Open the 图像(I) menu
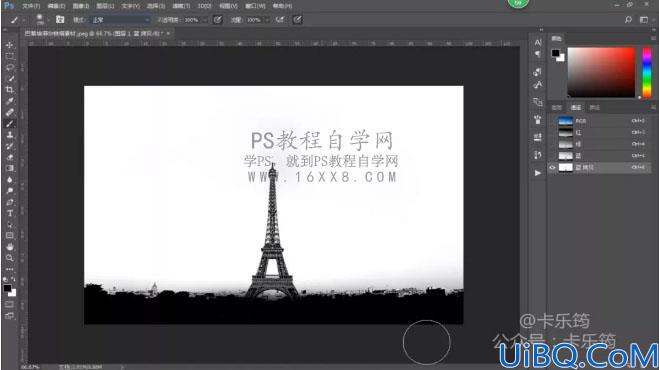This screenshot has width=659, height=370. pos(81,6)
